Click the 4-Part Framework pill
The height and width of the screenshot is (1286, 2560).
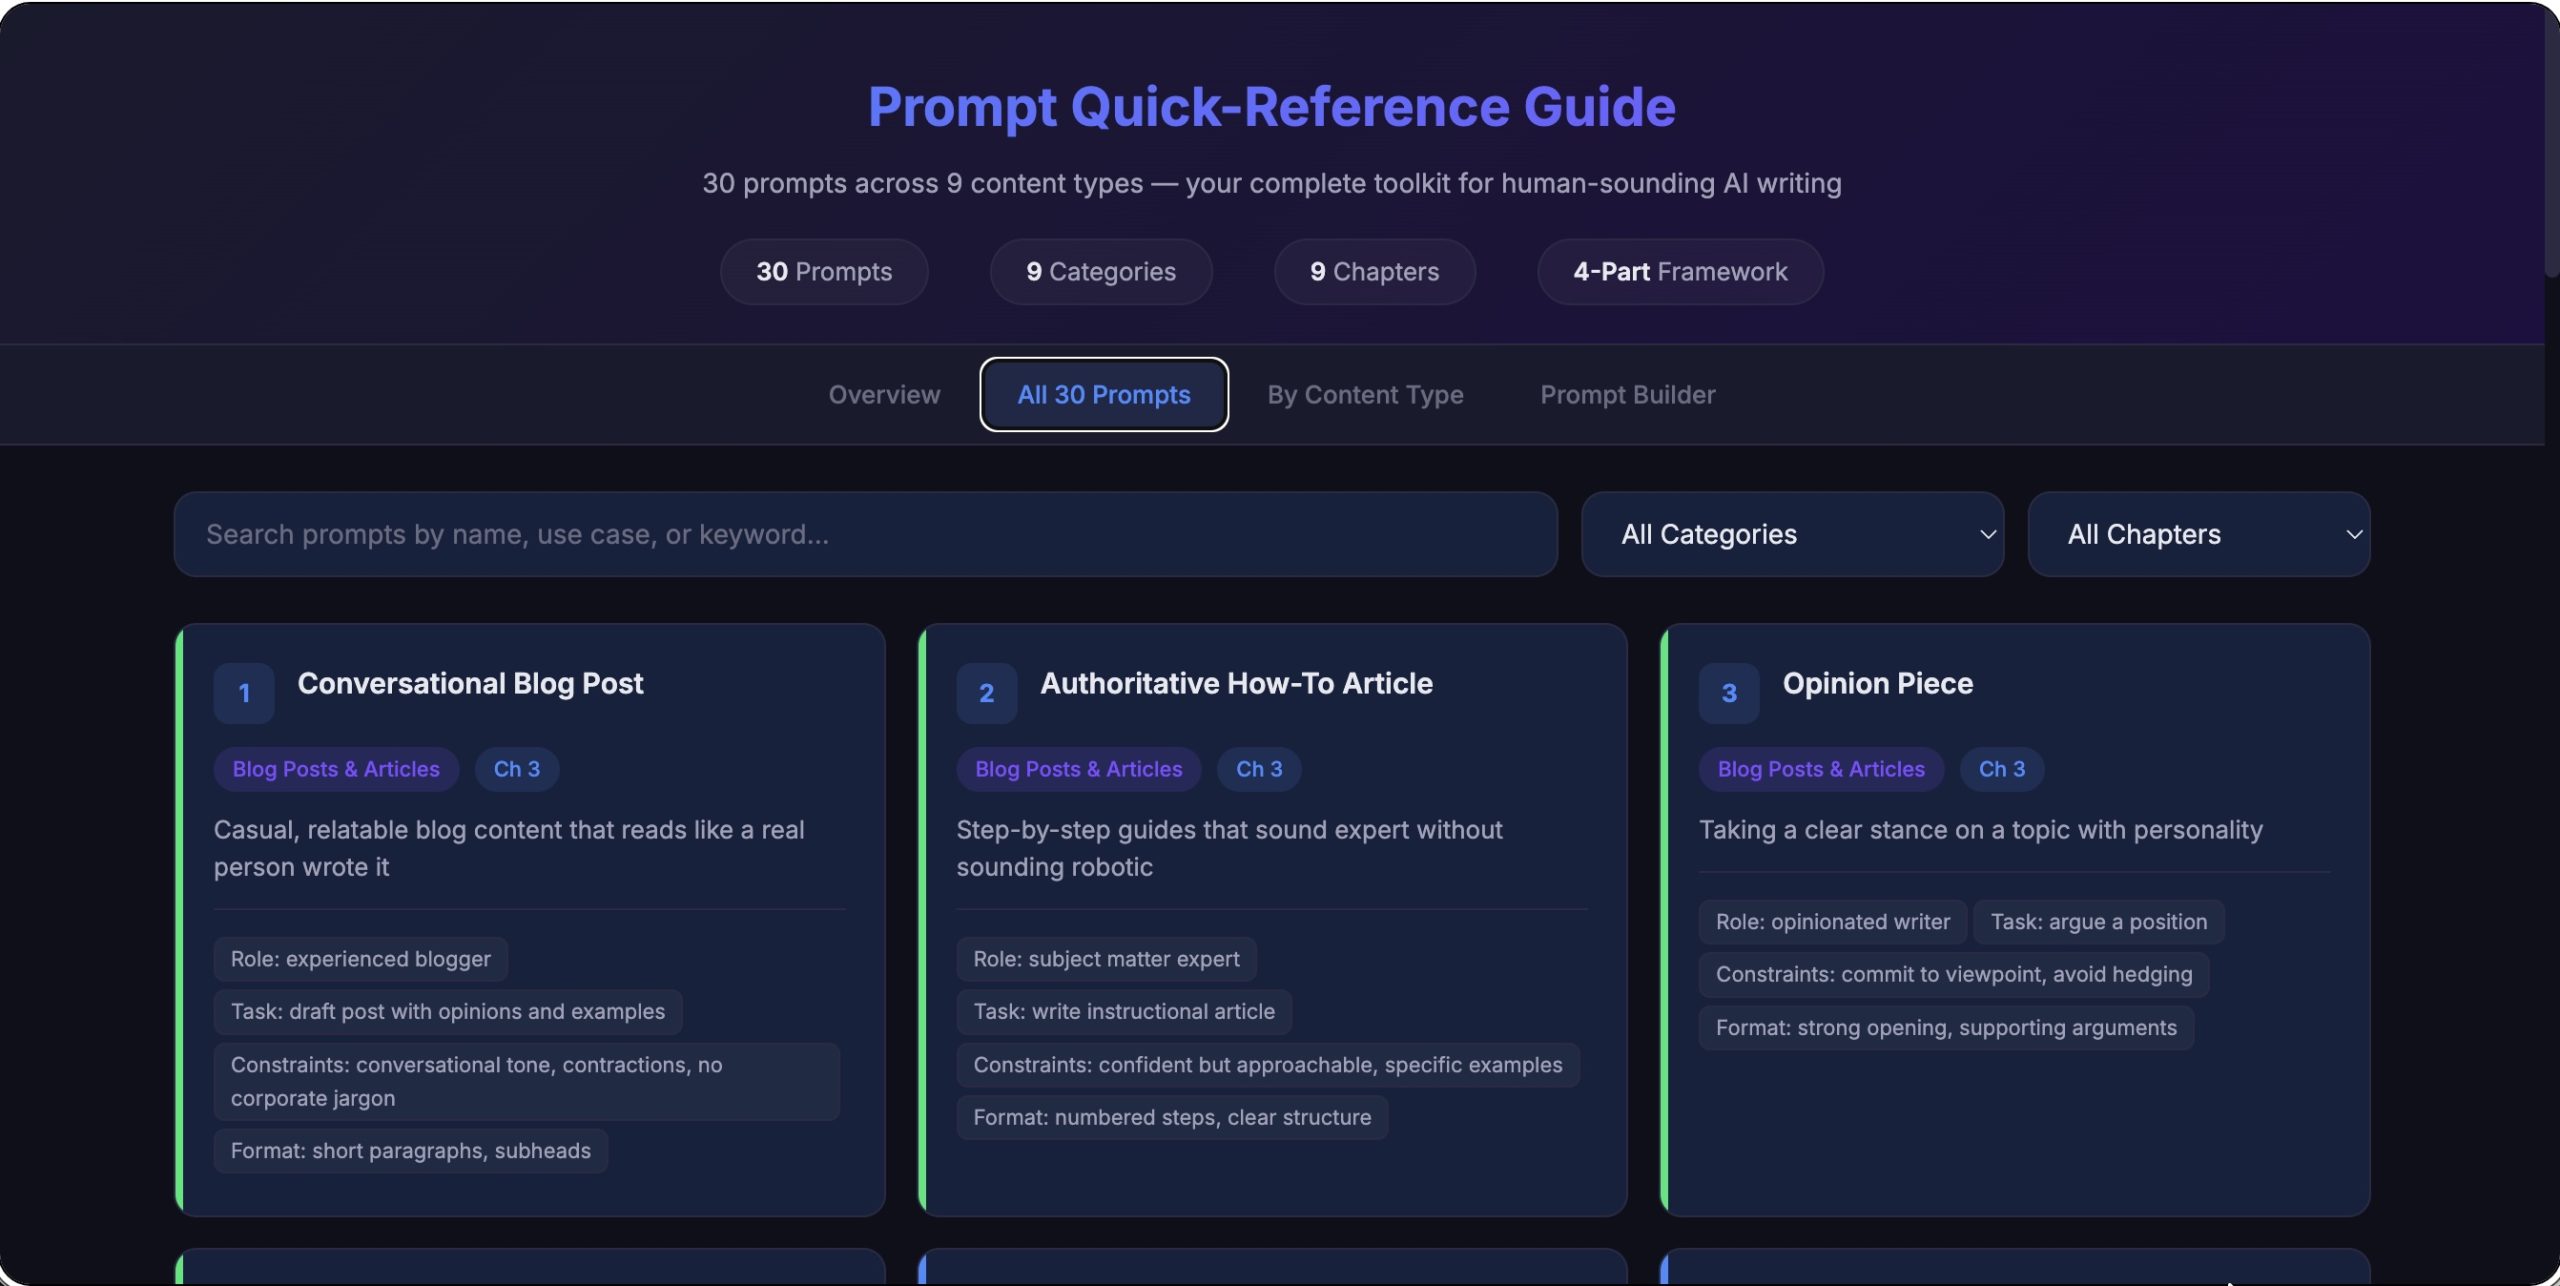pos(1679,272)
